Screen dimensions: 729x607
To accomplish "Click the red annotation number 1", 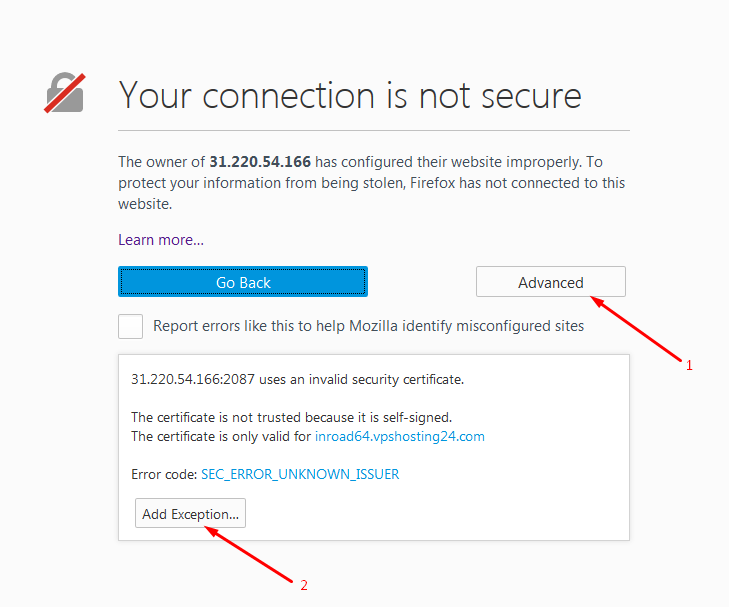I will [x=688, y=365].
